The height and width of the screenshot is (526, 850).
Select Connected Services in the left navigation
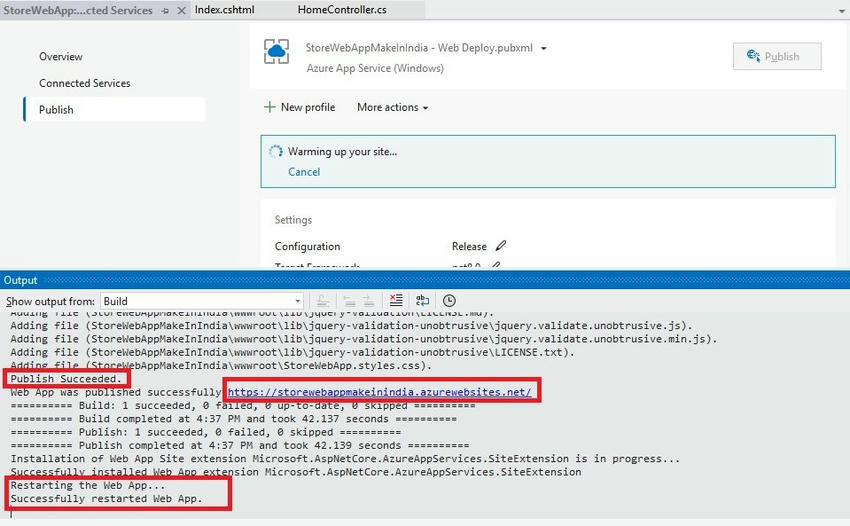(x=85, y=83)
